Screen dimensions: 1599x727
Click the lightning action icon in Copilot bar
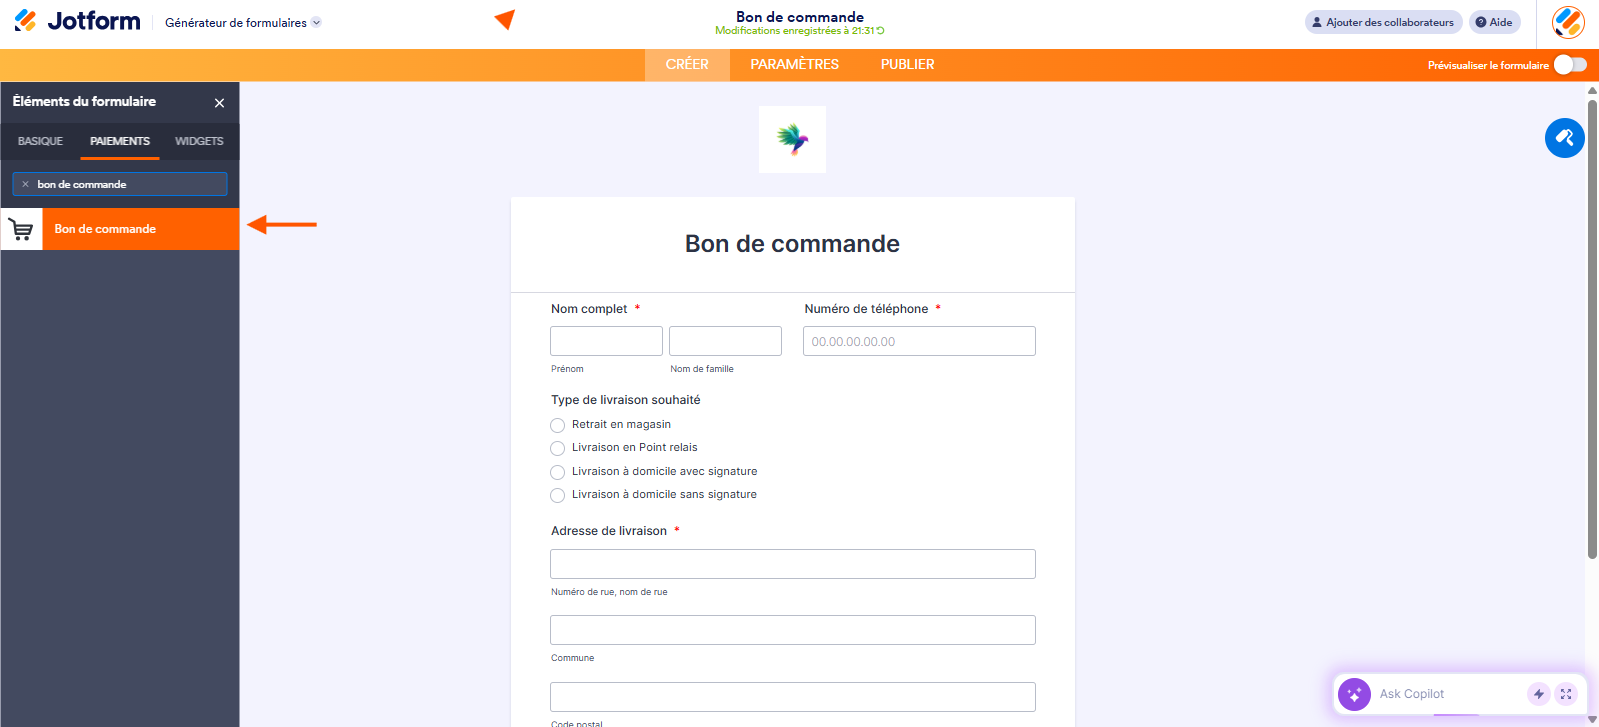point(1538,694)
